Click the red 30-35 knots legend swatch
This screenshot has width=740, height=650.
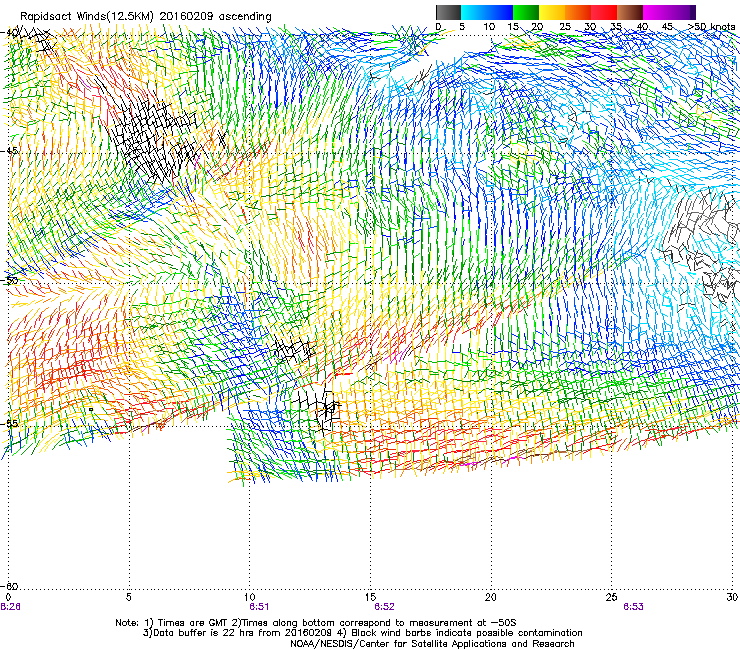[604, 12]
